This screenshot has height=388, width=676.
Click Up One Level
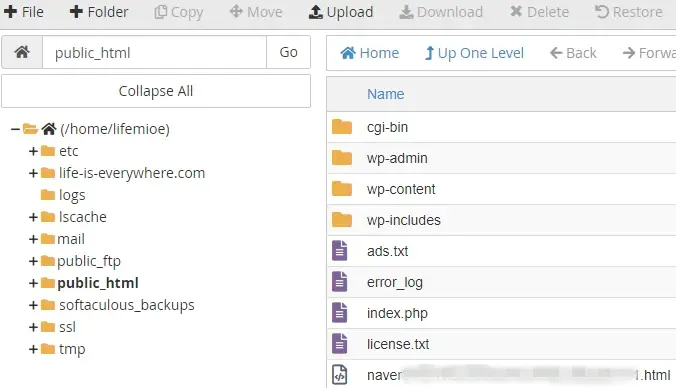[x=474, y=53]
